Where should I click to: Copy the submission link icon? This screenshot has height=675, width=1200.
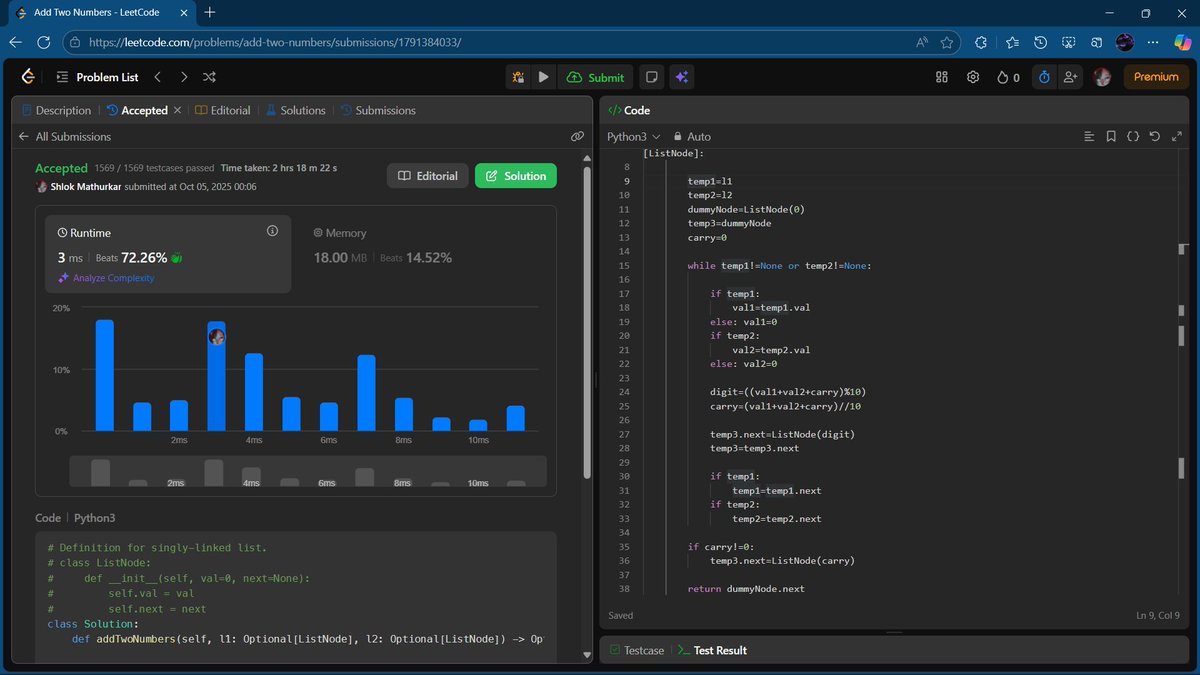[577, 136]
